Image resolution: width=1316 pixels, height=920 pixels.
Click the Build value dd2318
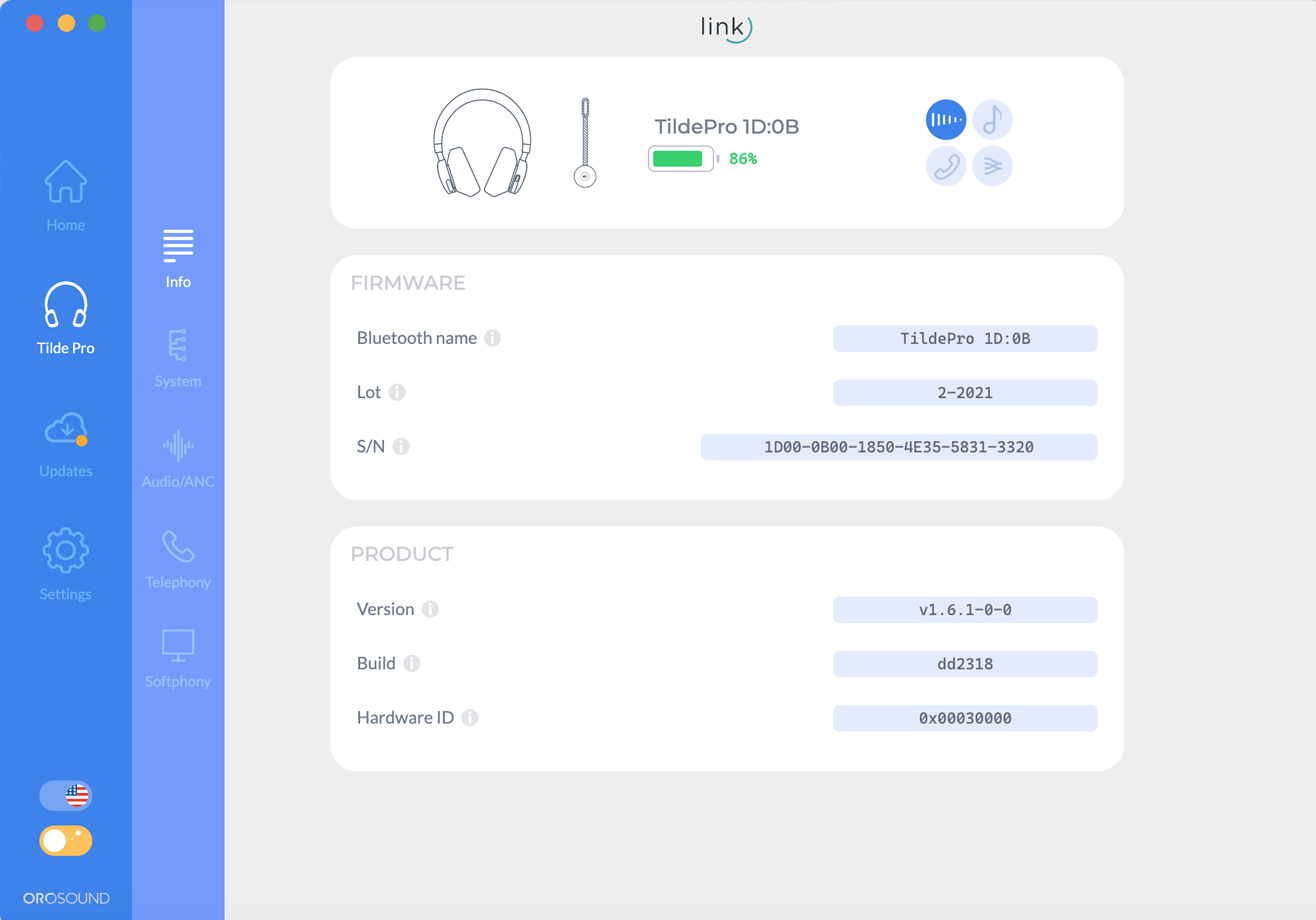pos(965,664)
